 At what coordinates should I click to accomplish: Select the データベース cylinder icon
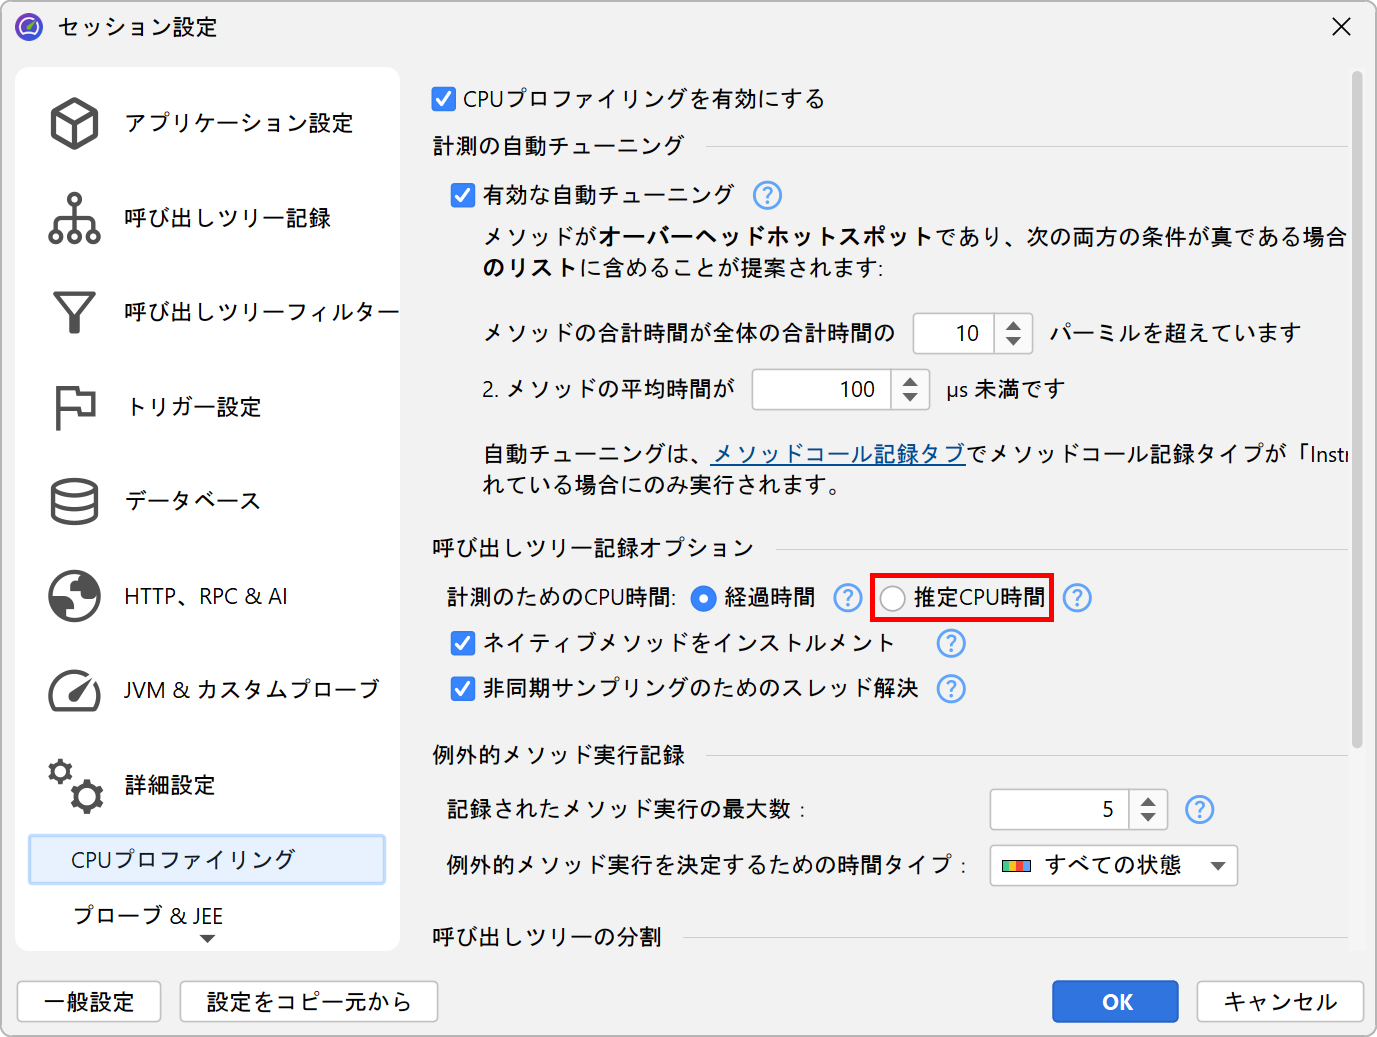click(74, 501)
